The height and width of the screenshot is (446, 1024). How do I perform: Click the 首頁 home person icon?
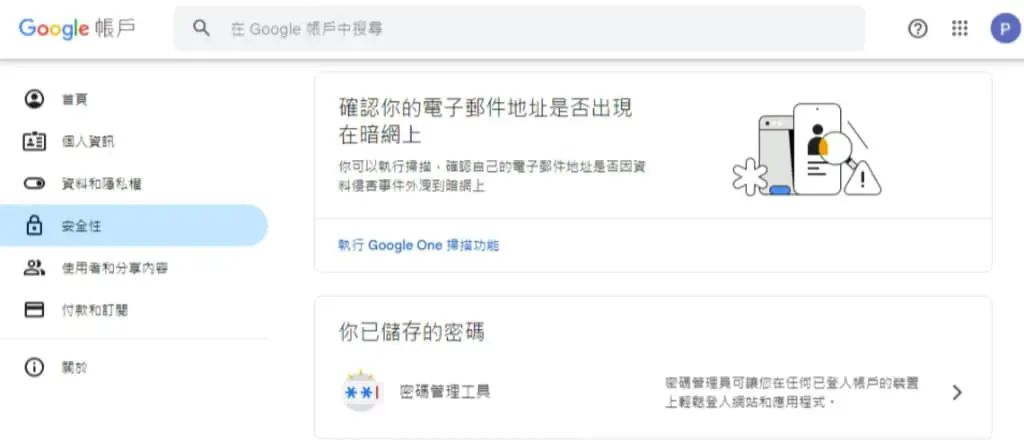[34, 99]
